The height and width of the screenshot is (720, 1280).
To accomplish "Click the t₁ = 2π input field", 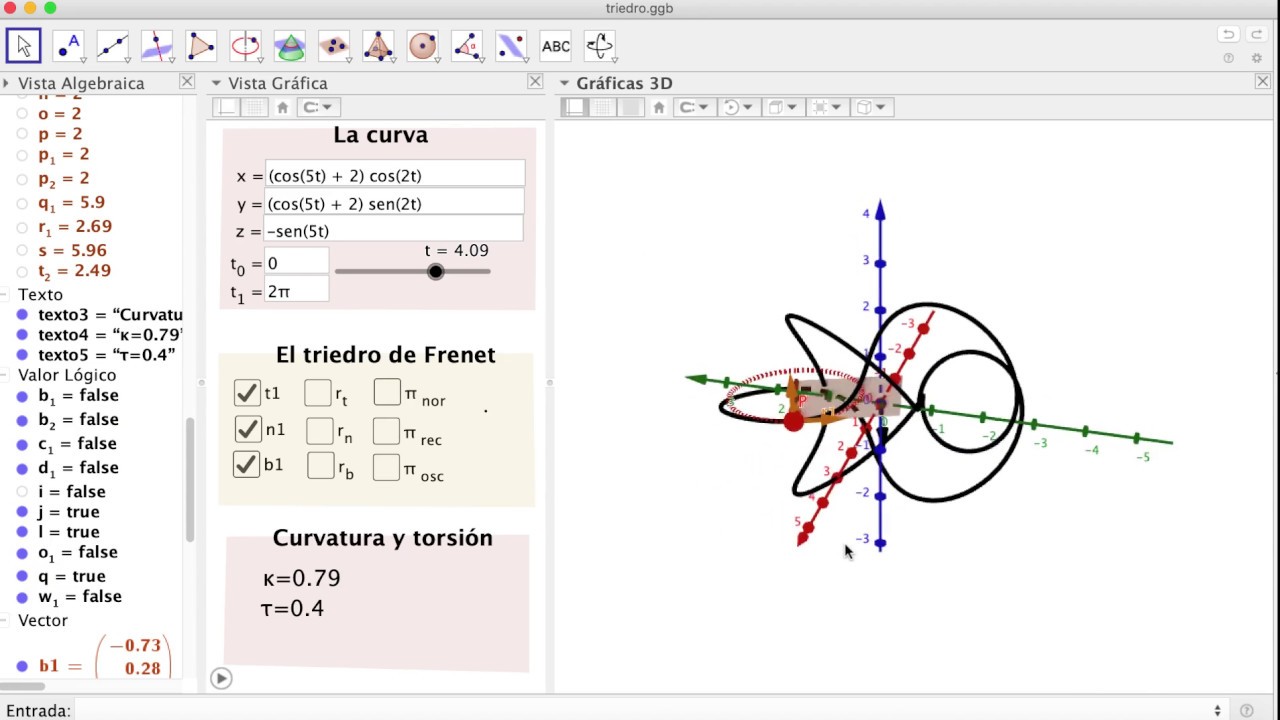I will click(296, 291).
